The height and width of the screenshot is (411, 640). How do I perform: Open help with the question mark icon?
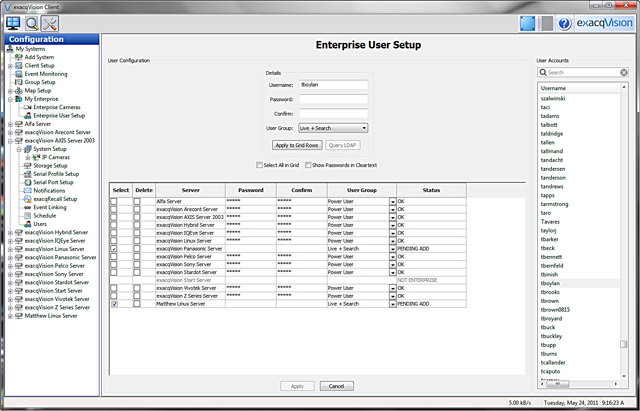(564, 22)
